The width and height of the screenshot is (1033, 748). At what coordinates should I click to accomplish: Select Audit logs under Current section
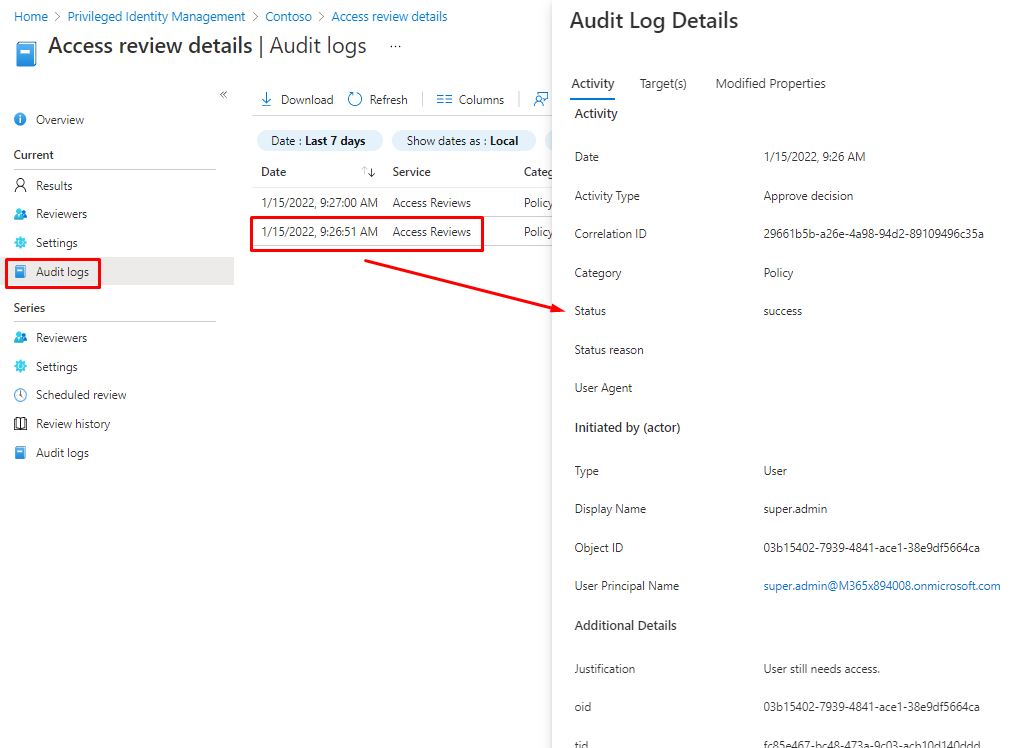tap(62, 272)
